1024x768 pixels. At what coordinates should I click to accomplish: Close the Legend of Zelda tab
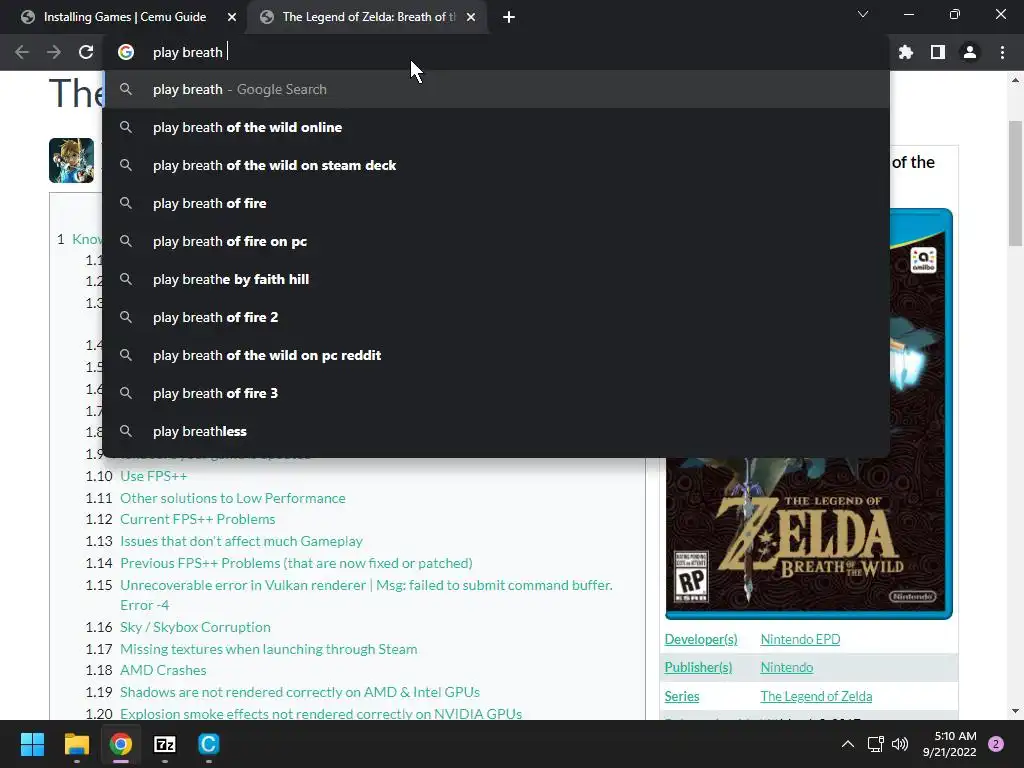(x=471, y=17)
